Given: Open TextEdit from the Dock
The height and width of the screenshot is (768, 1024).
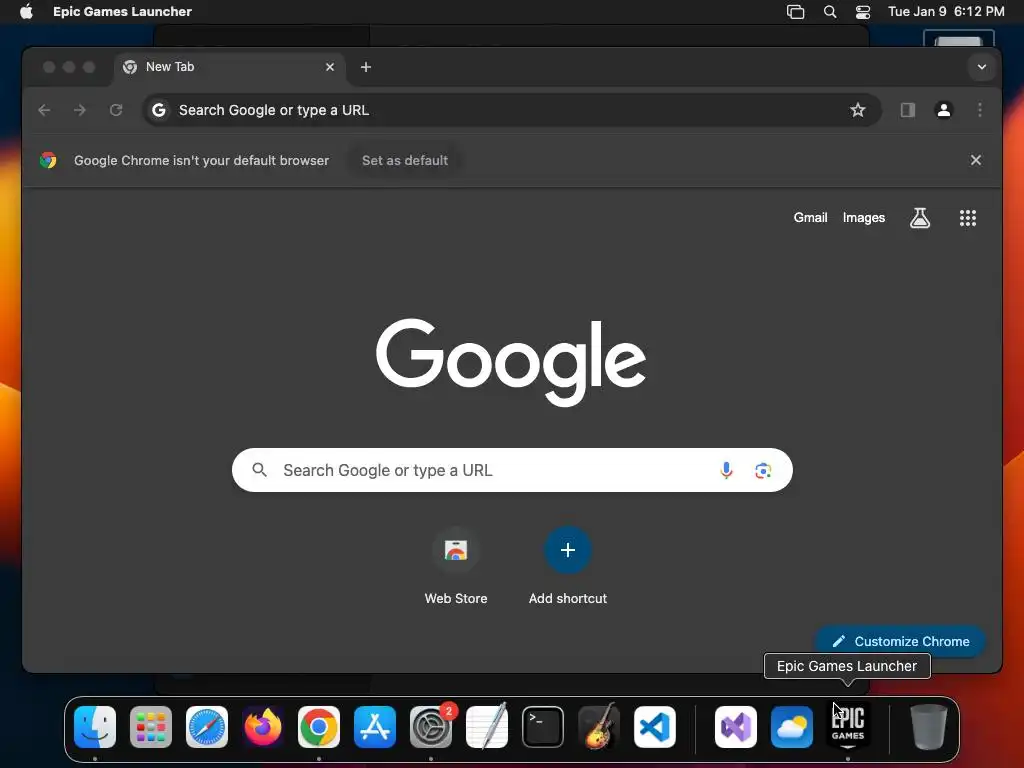Looking at the screenshot, I should click(x=487, y=727).
